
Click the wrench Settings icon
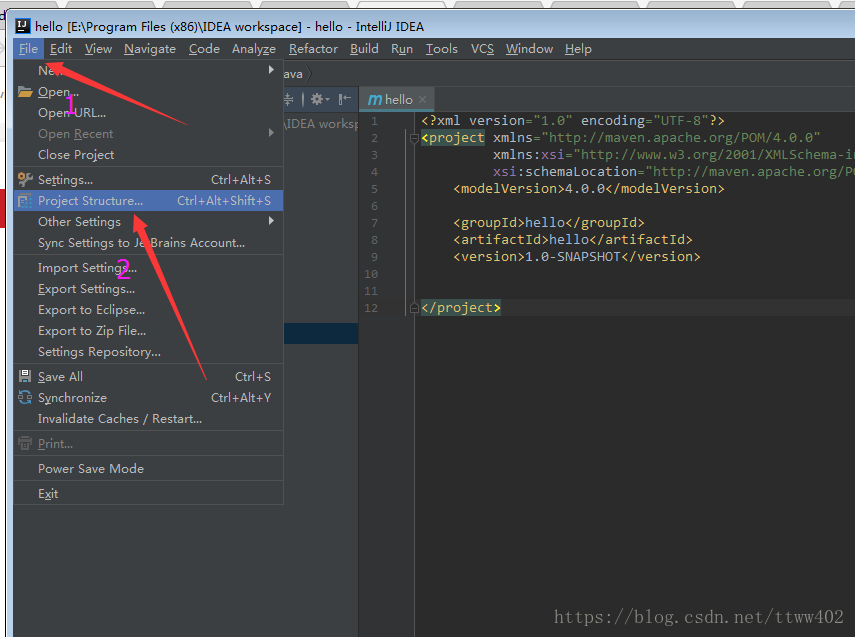[x=25, y=179]
